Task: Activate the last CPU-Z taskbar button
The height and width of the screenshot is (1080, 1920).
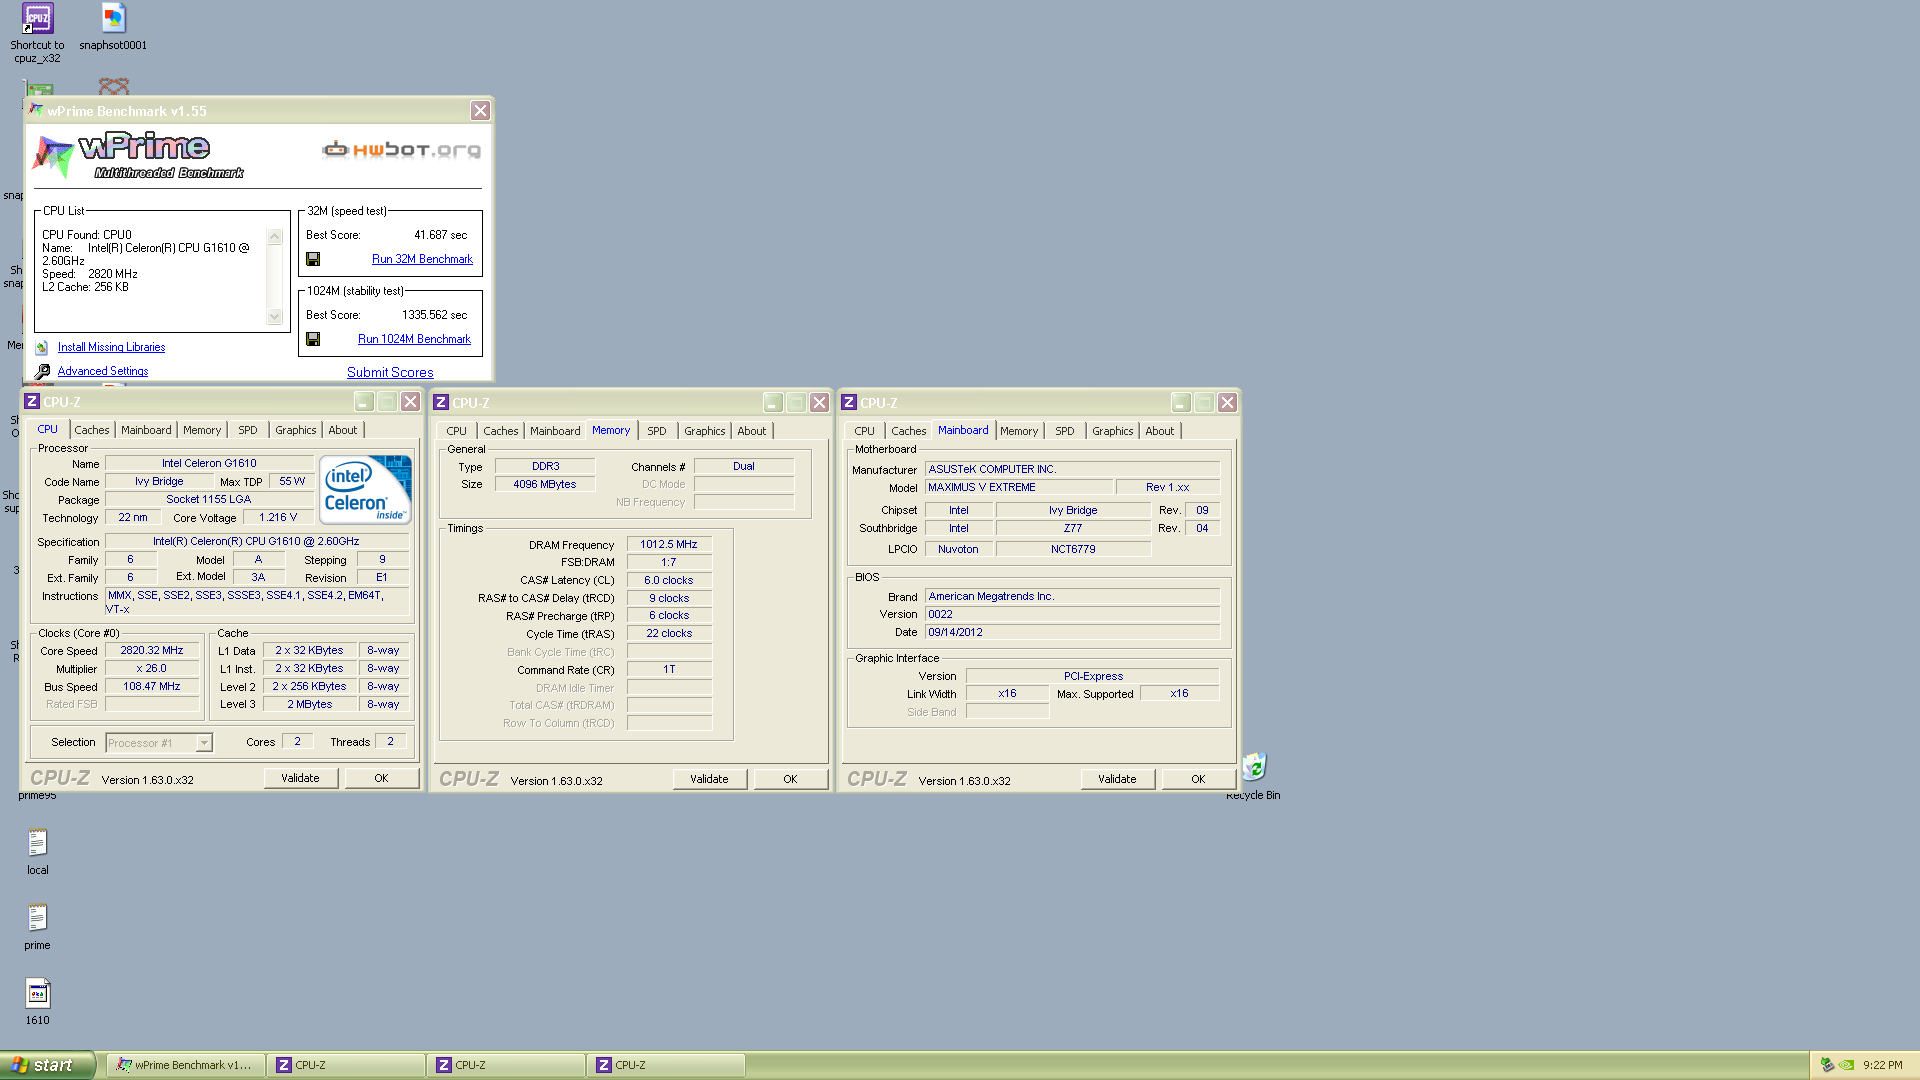Action: point(666,1065)
